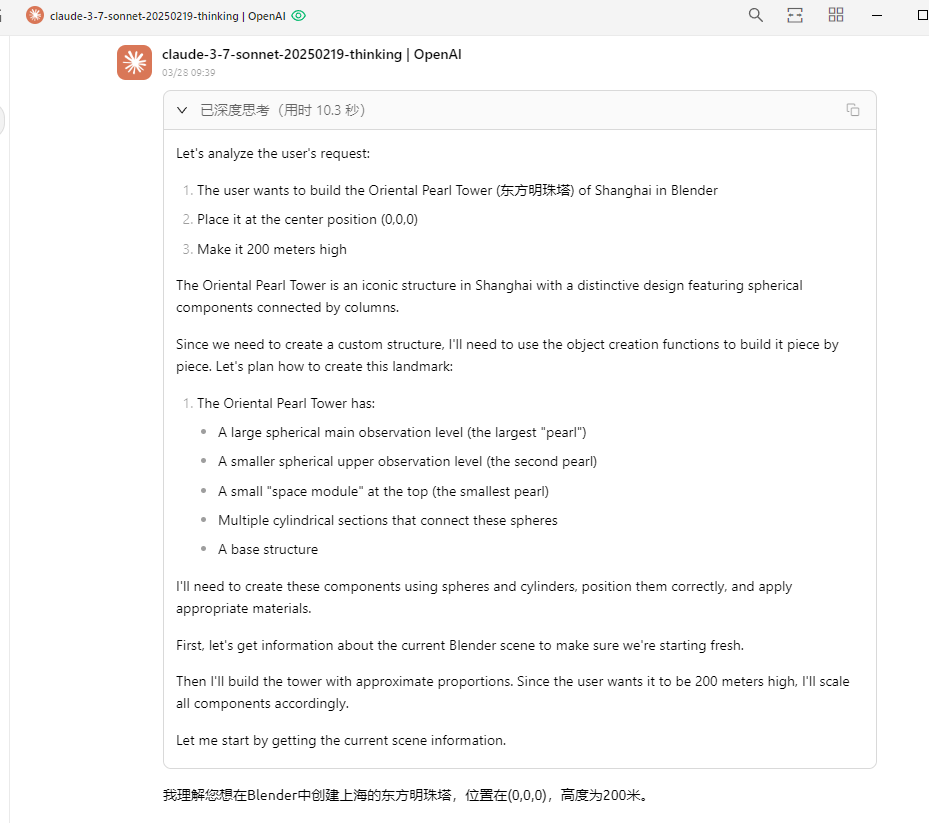This screenshot has height=823, width=929.
Task: Collapse the deep thinking chevron
Action: [x=182, y=110]
